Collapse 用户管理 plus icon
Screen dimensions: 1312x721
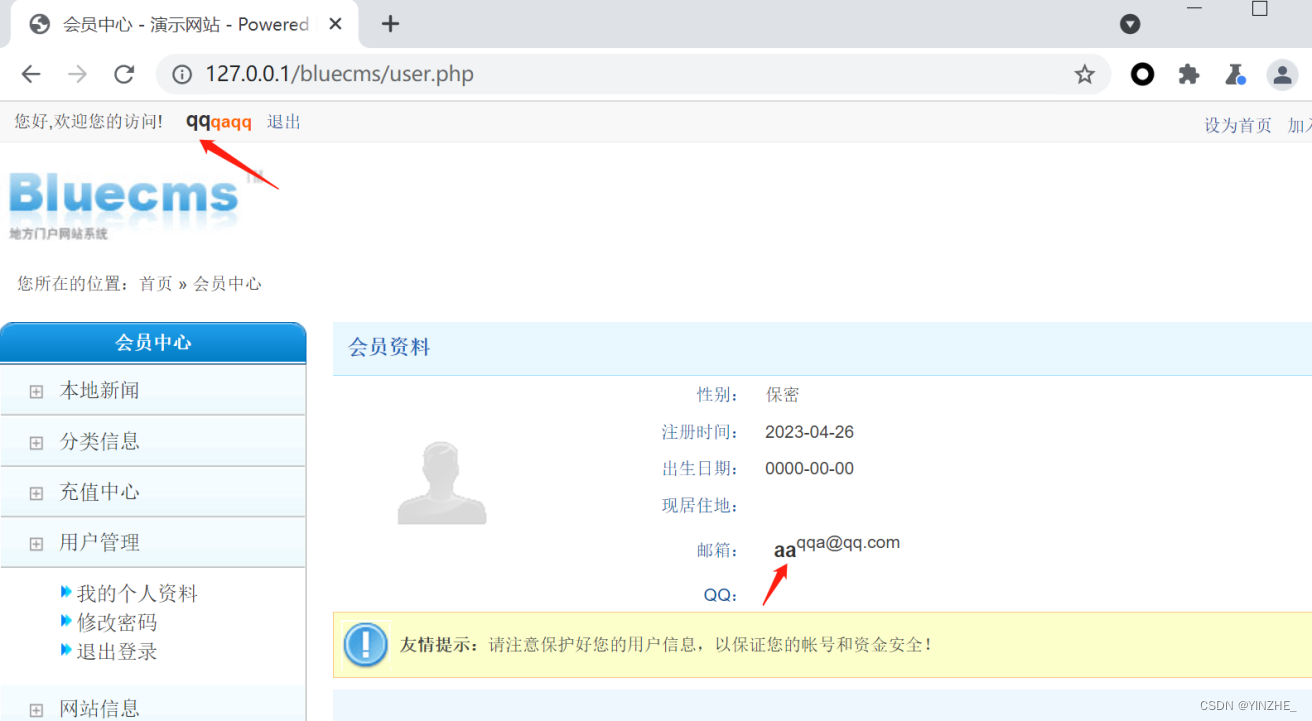[36, 544]
